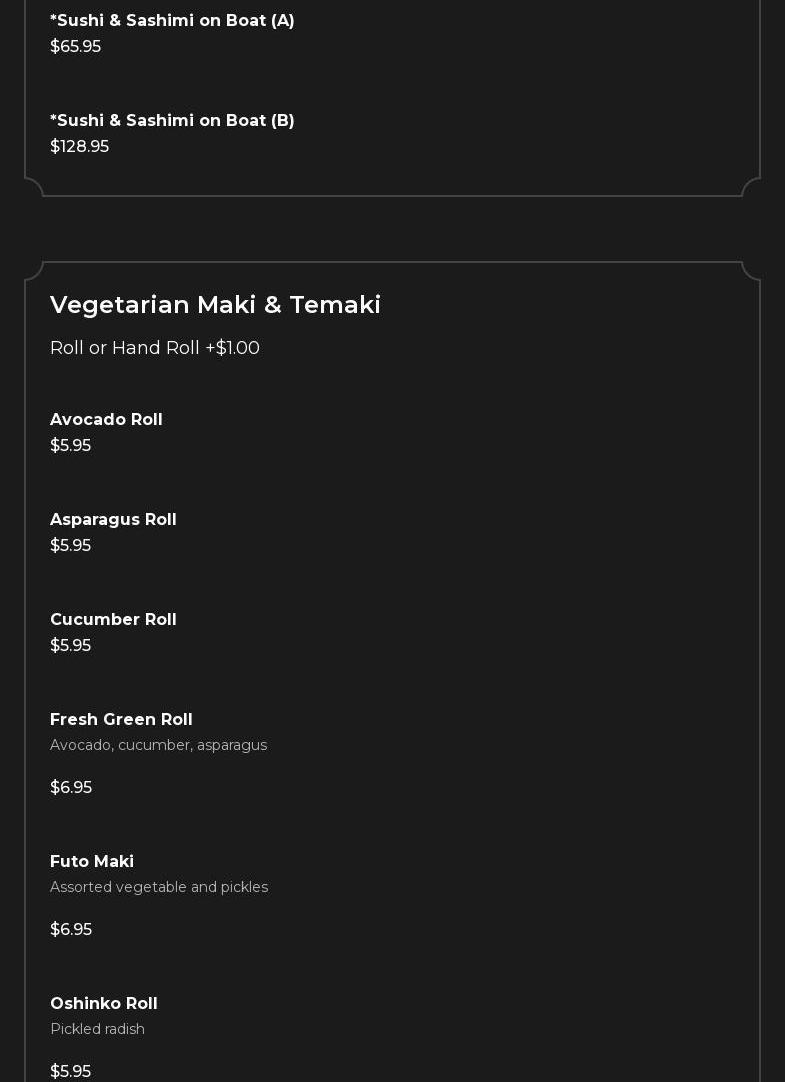The height and width of the screenshot is (1082, 785).
Task: Pick the Fresh Green Roll menu item
Action: click(121, 720)
